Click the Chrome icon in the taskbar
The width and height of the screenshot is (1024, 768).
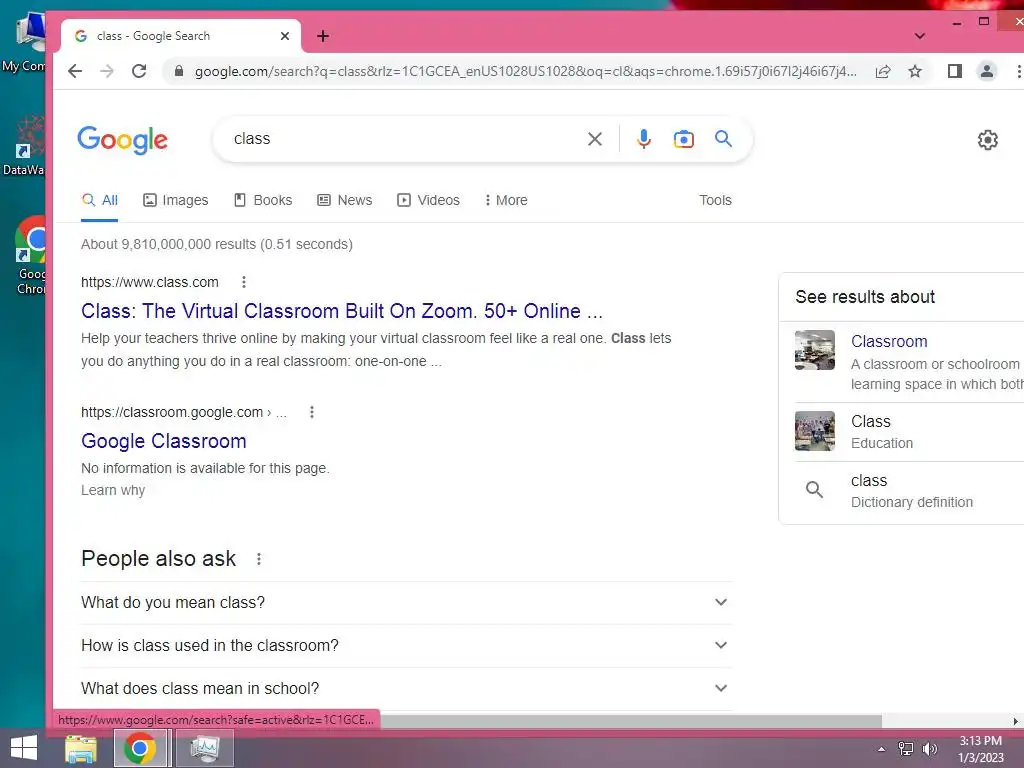(x=140, y=748)
